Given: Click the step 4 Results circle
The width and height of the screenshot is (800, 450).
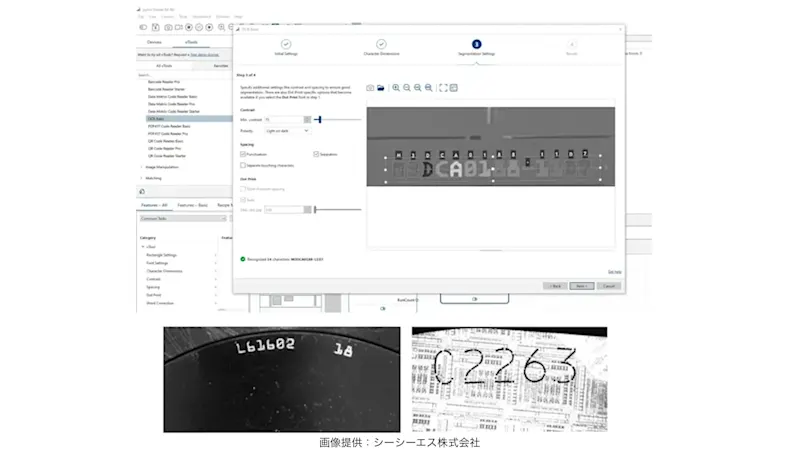Looking at the screenshot, I should point(572,44).
